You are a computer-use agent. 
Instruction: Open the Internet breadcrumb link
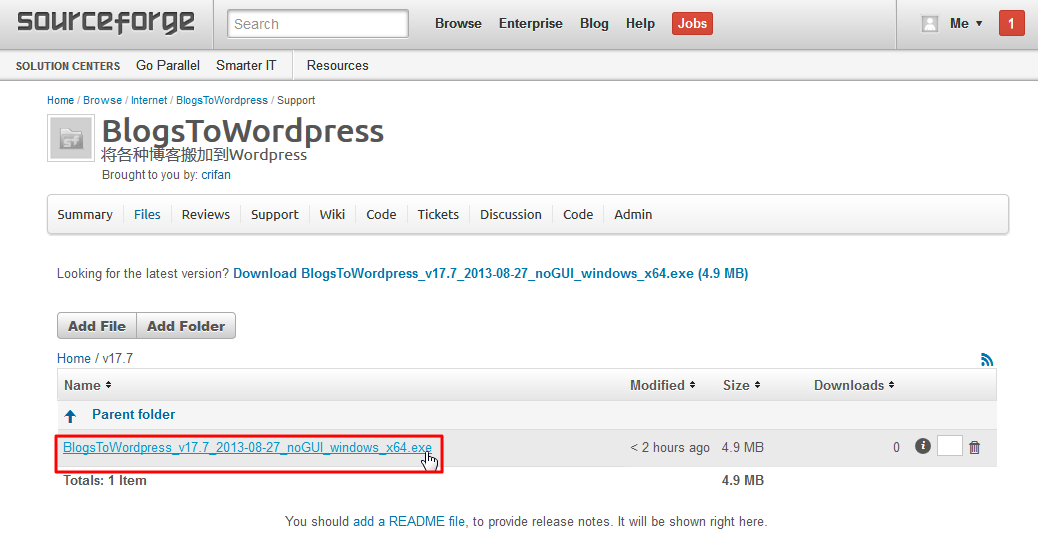coord(149,100)
